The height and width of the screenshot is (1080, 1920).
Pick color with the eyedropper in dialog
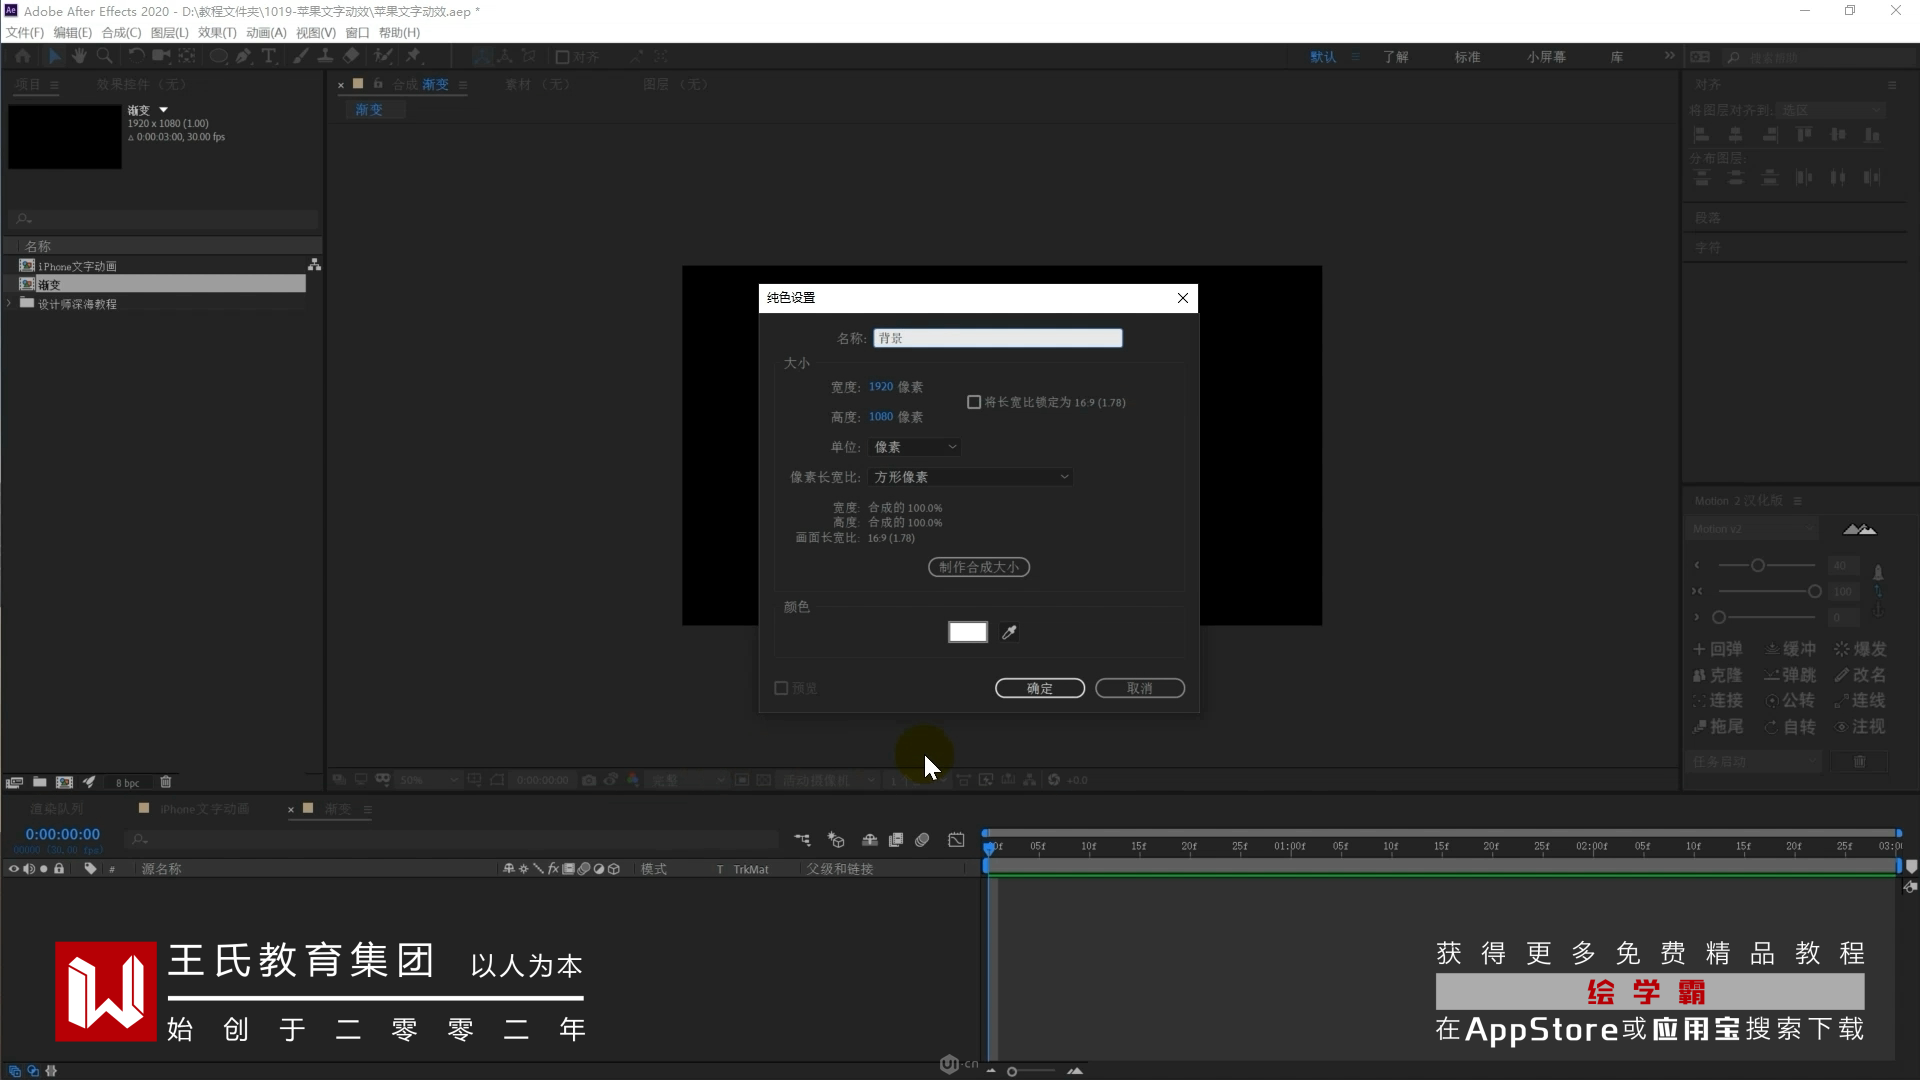pyautogui.click(x=1009, y=632)
